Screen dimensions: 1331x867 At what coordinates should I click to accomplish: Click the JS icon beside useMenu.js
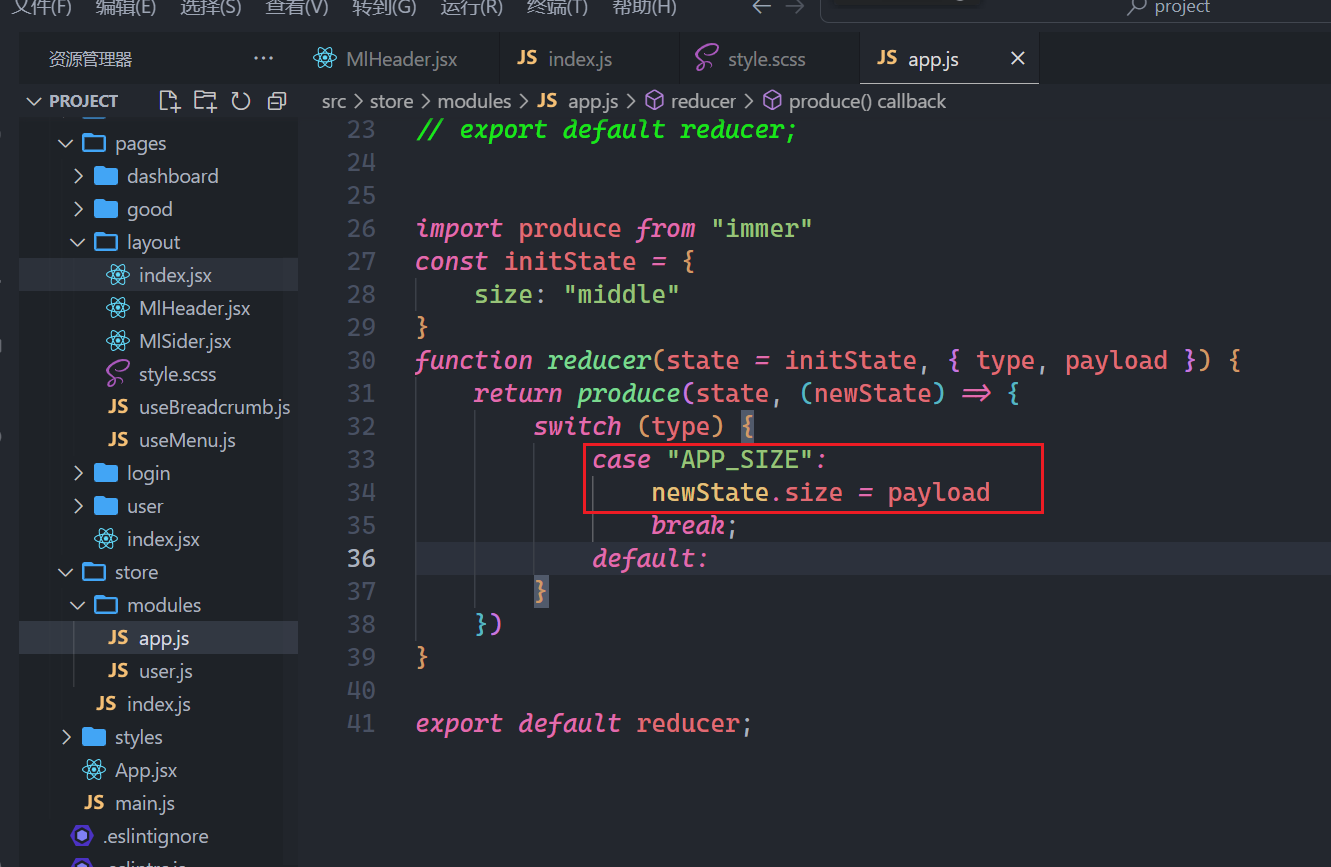point(118,440)
